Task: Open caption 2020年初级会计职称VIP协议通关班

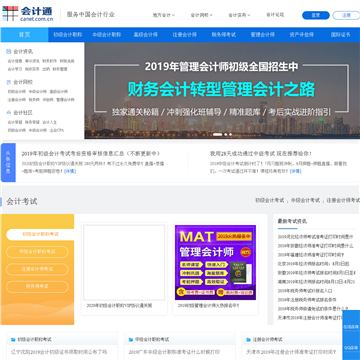Action: (x=119, y=305)
